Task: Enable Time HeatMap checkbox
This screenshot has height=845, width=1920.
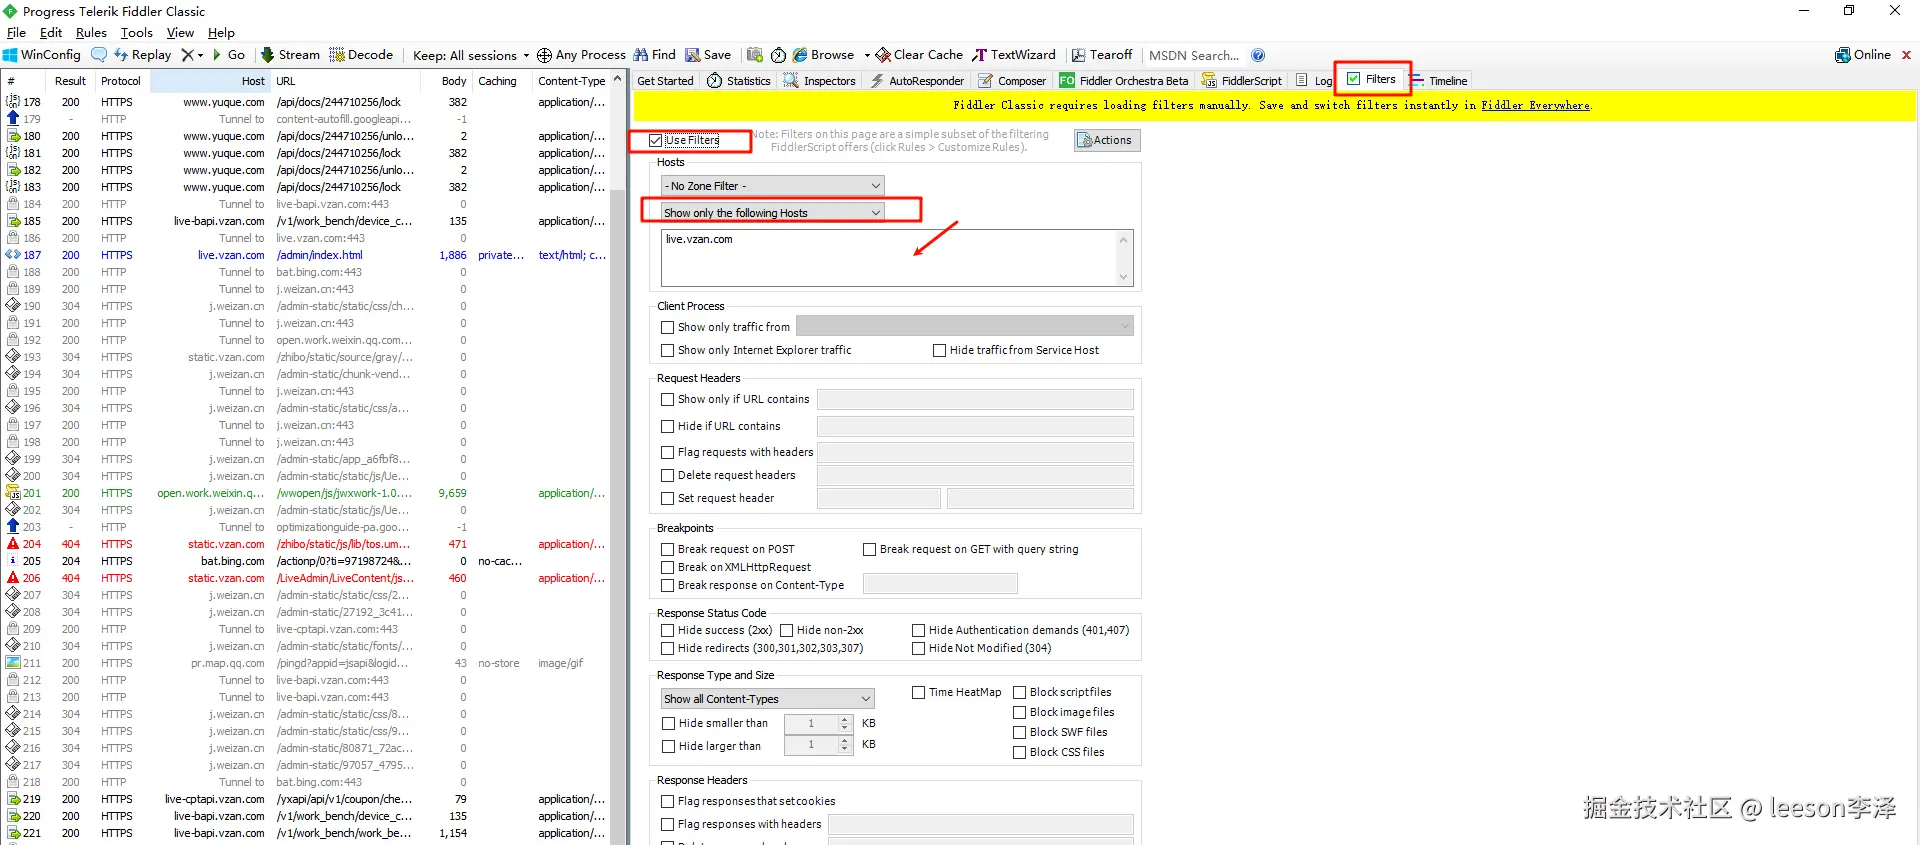Action: click(918, 692)
